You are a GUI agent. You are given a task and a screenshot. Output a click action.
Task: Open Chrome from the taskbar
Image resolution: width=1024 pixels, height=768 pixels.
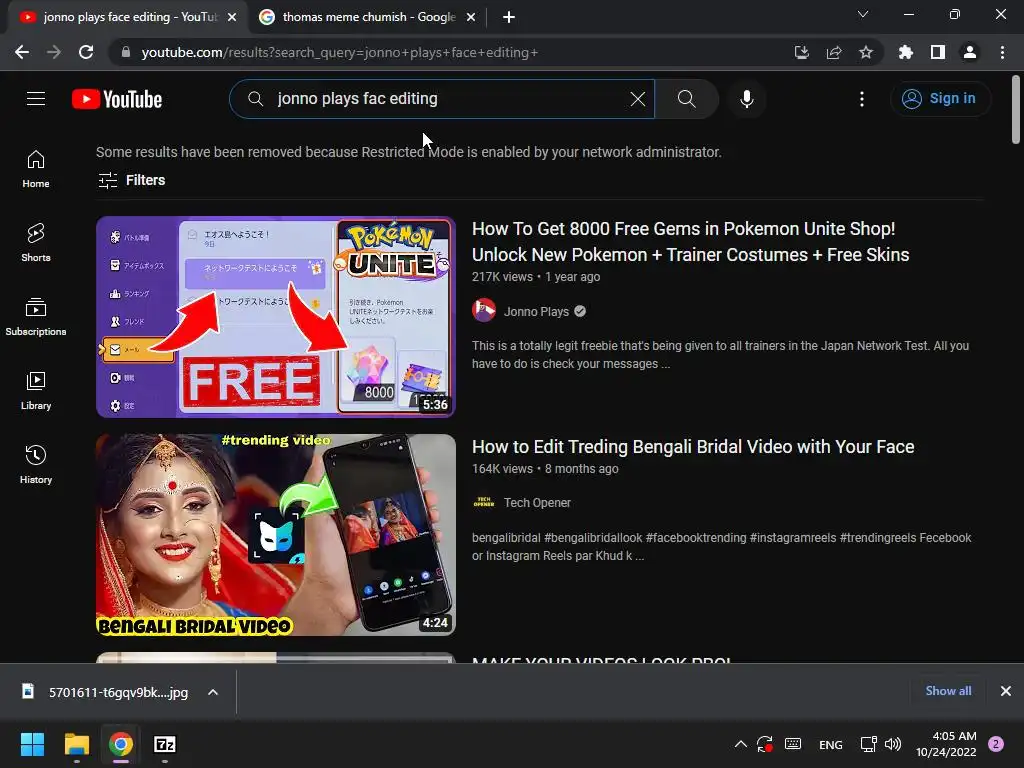pyautogui.click(x=121, y=744)
